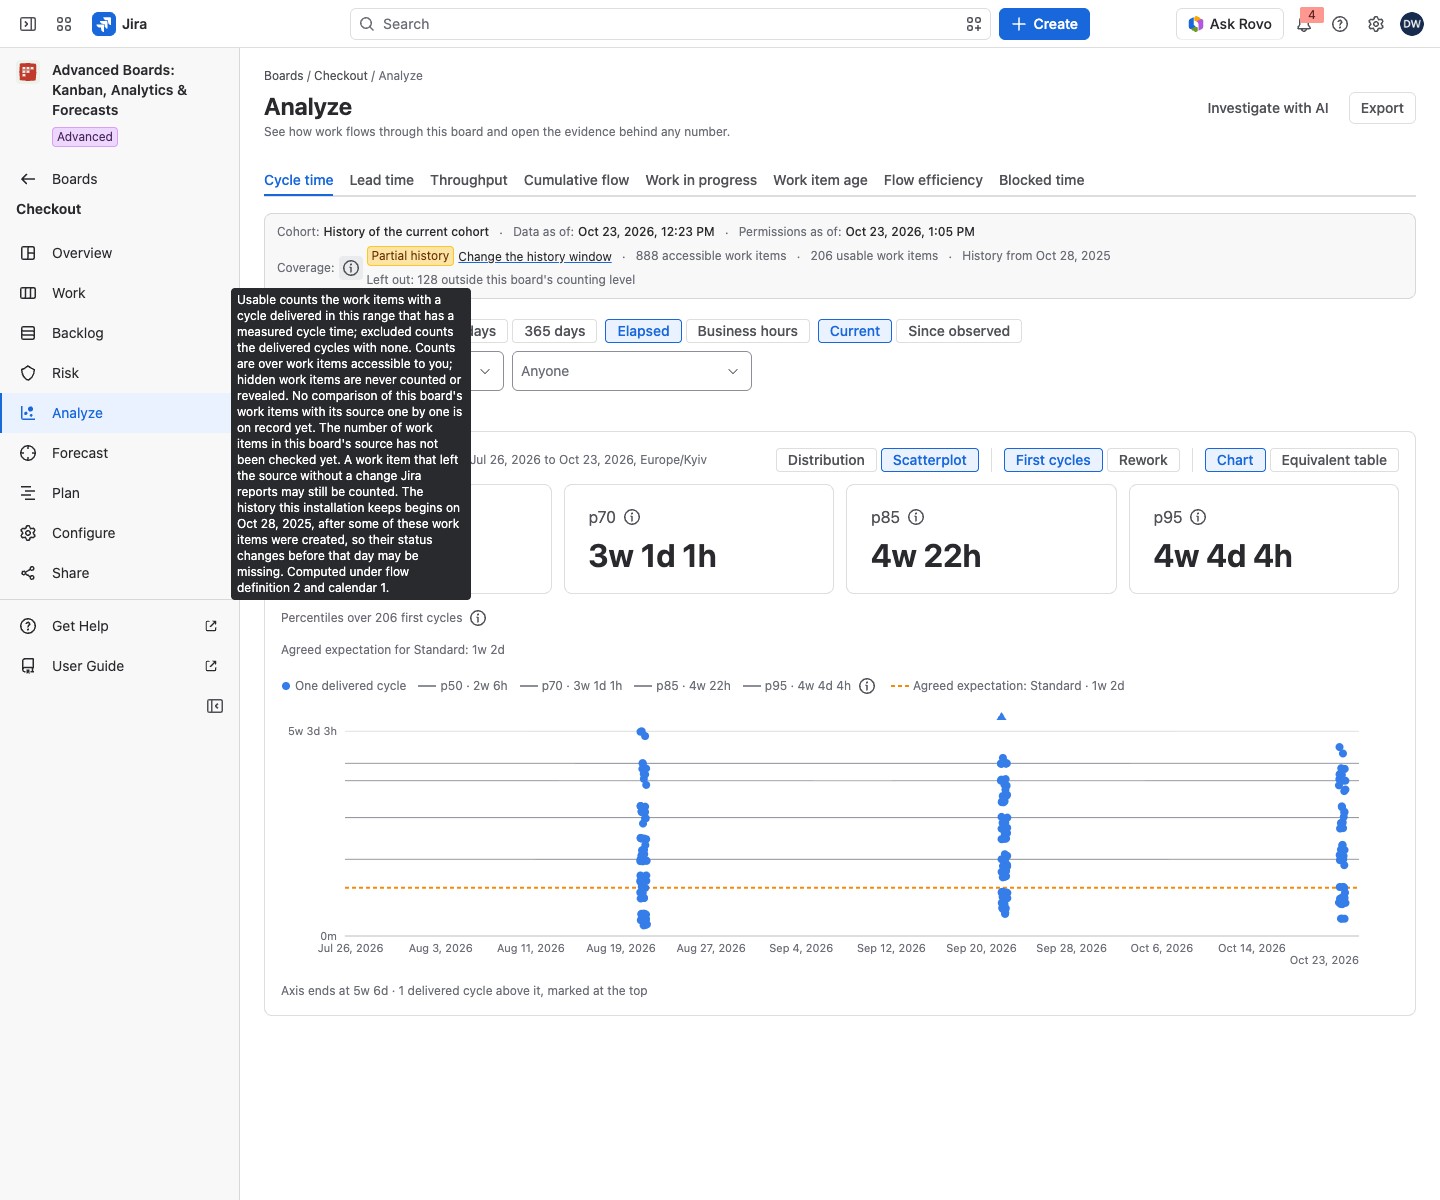Click the p70 info icon

[632, 517]
